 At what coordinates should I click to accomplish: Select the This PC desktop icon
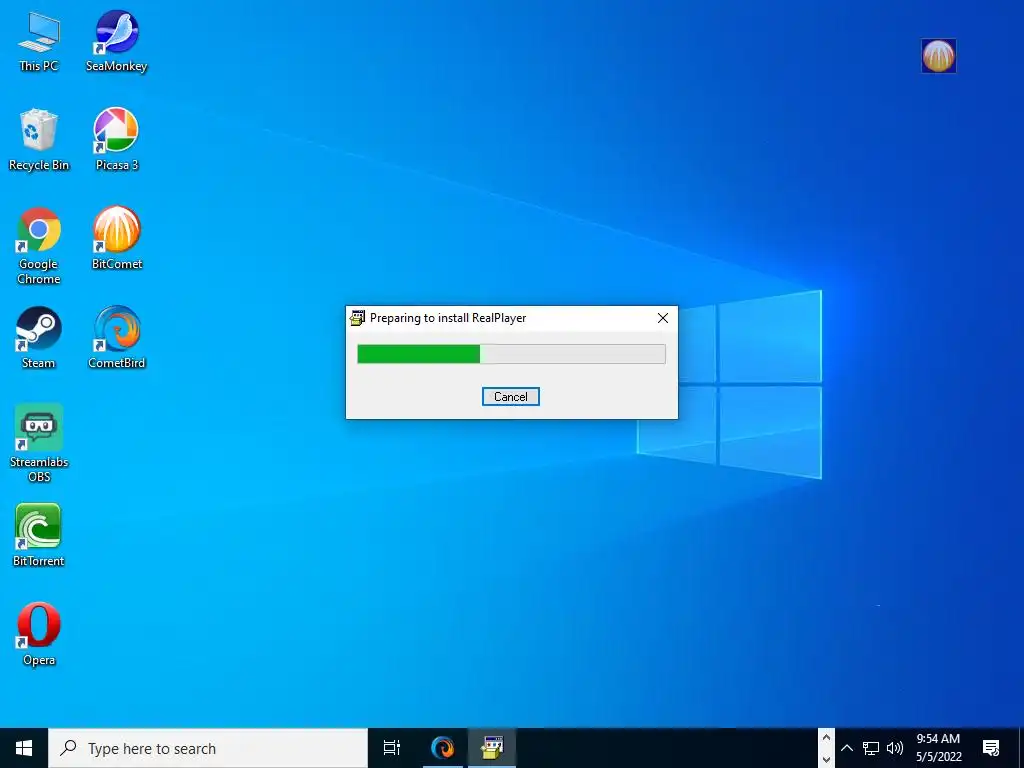39,41
